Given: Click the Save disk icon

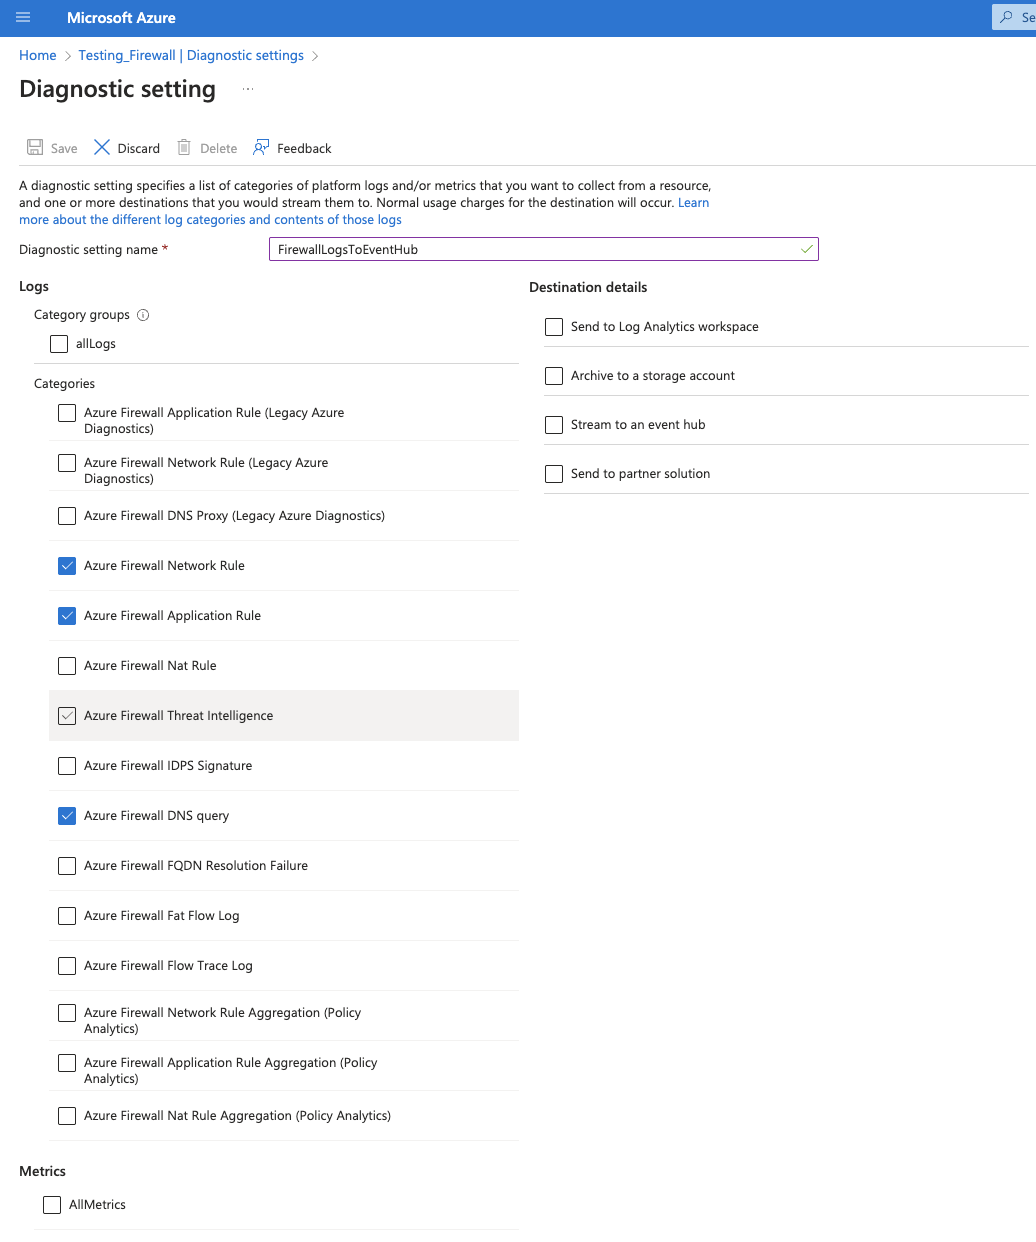Looking at the screenshot, I should pos(35,148).
